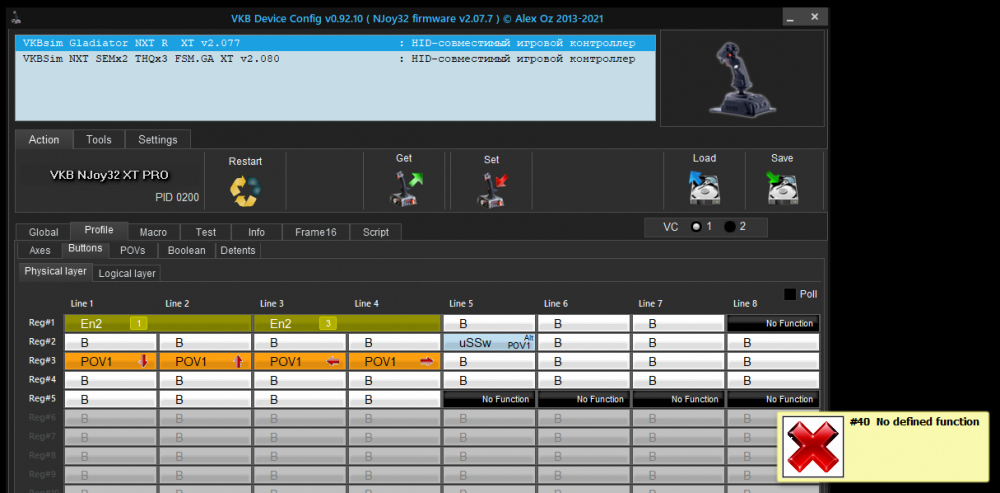Click the joystick device picture
The height and width of the screenshot is (493, 1000).
(x=743, y=78)
